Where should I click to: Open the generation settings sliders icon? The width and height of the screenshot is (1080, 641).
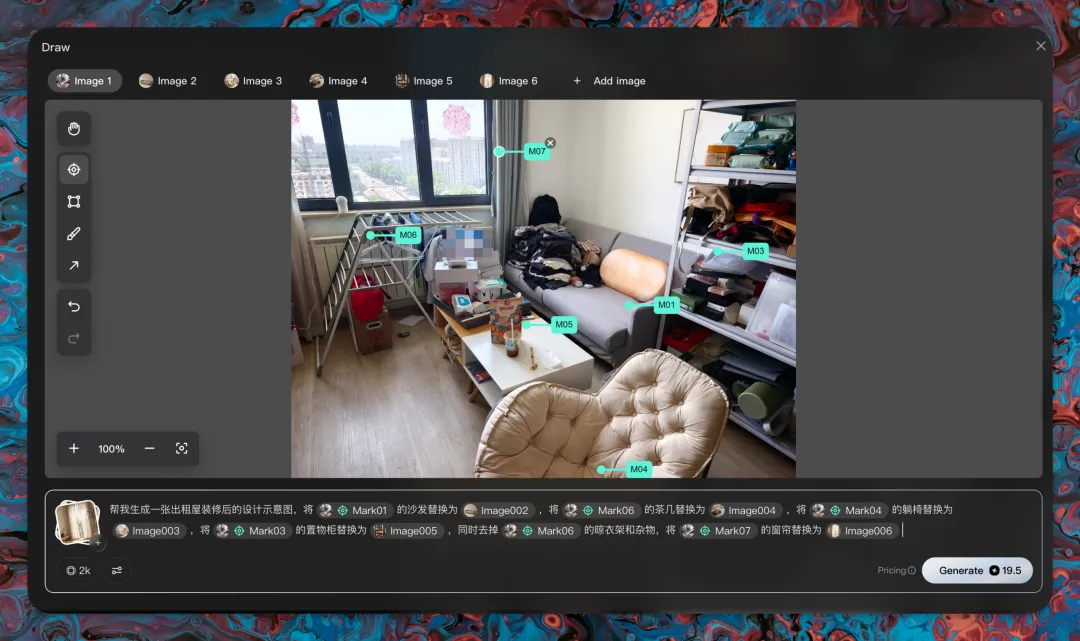[117, 570]
